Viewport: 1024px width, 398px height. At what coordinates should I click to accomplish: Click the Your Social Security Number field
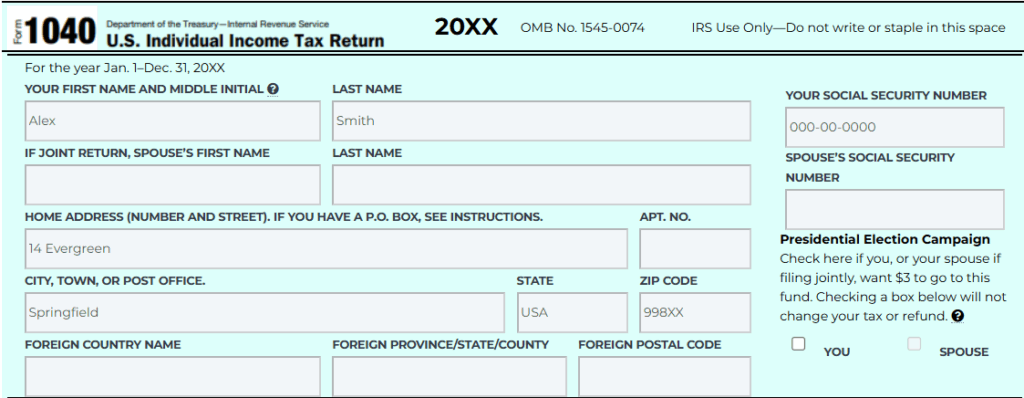point(895,127)
